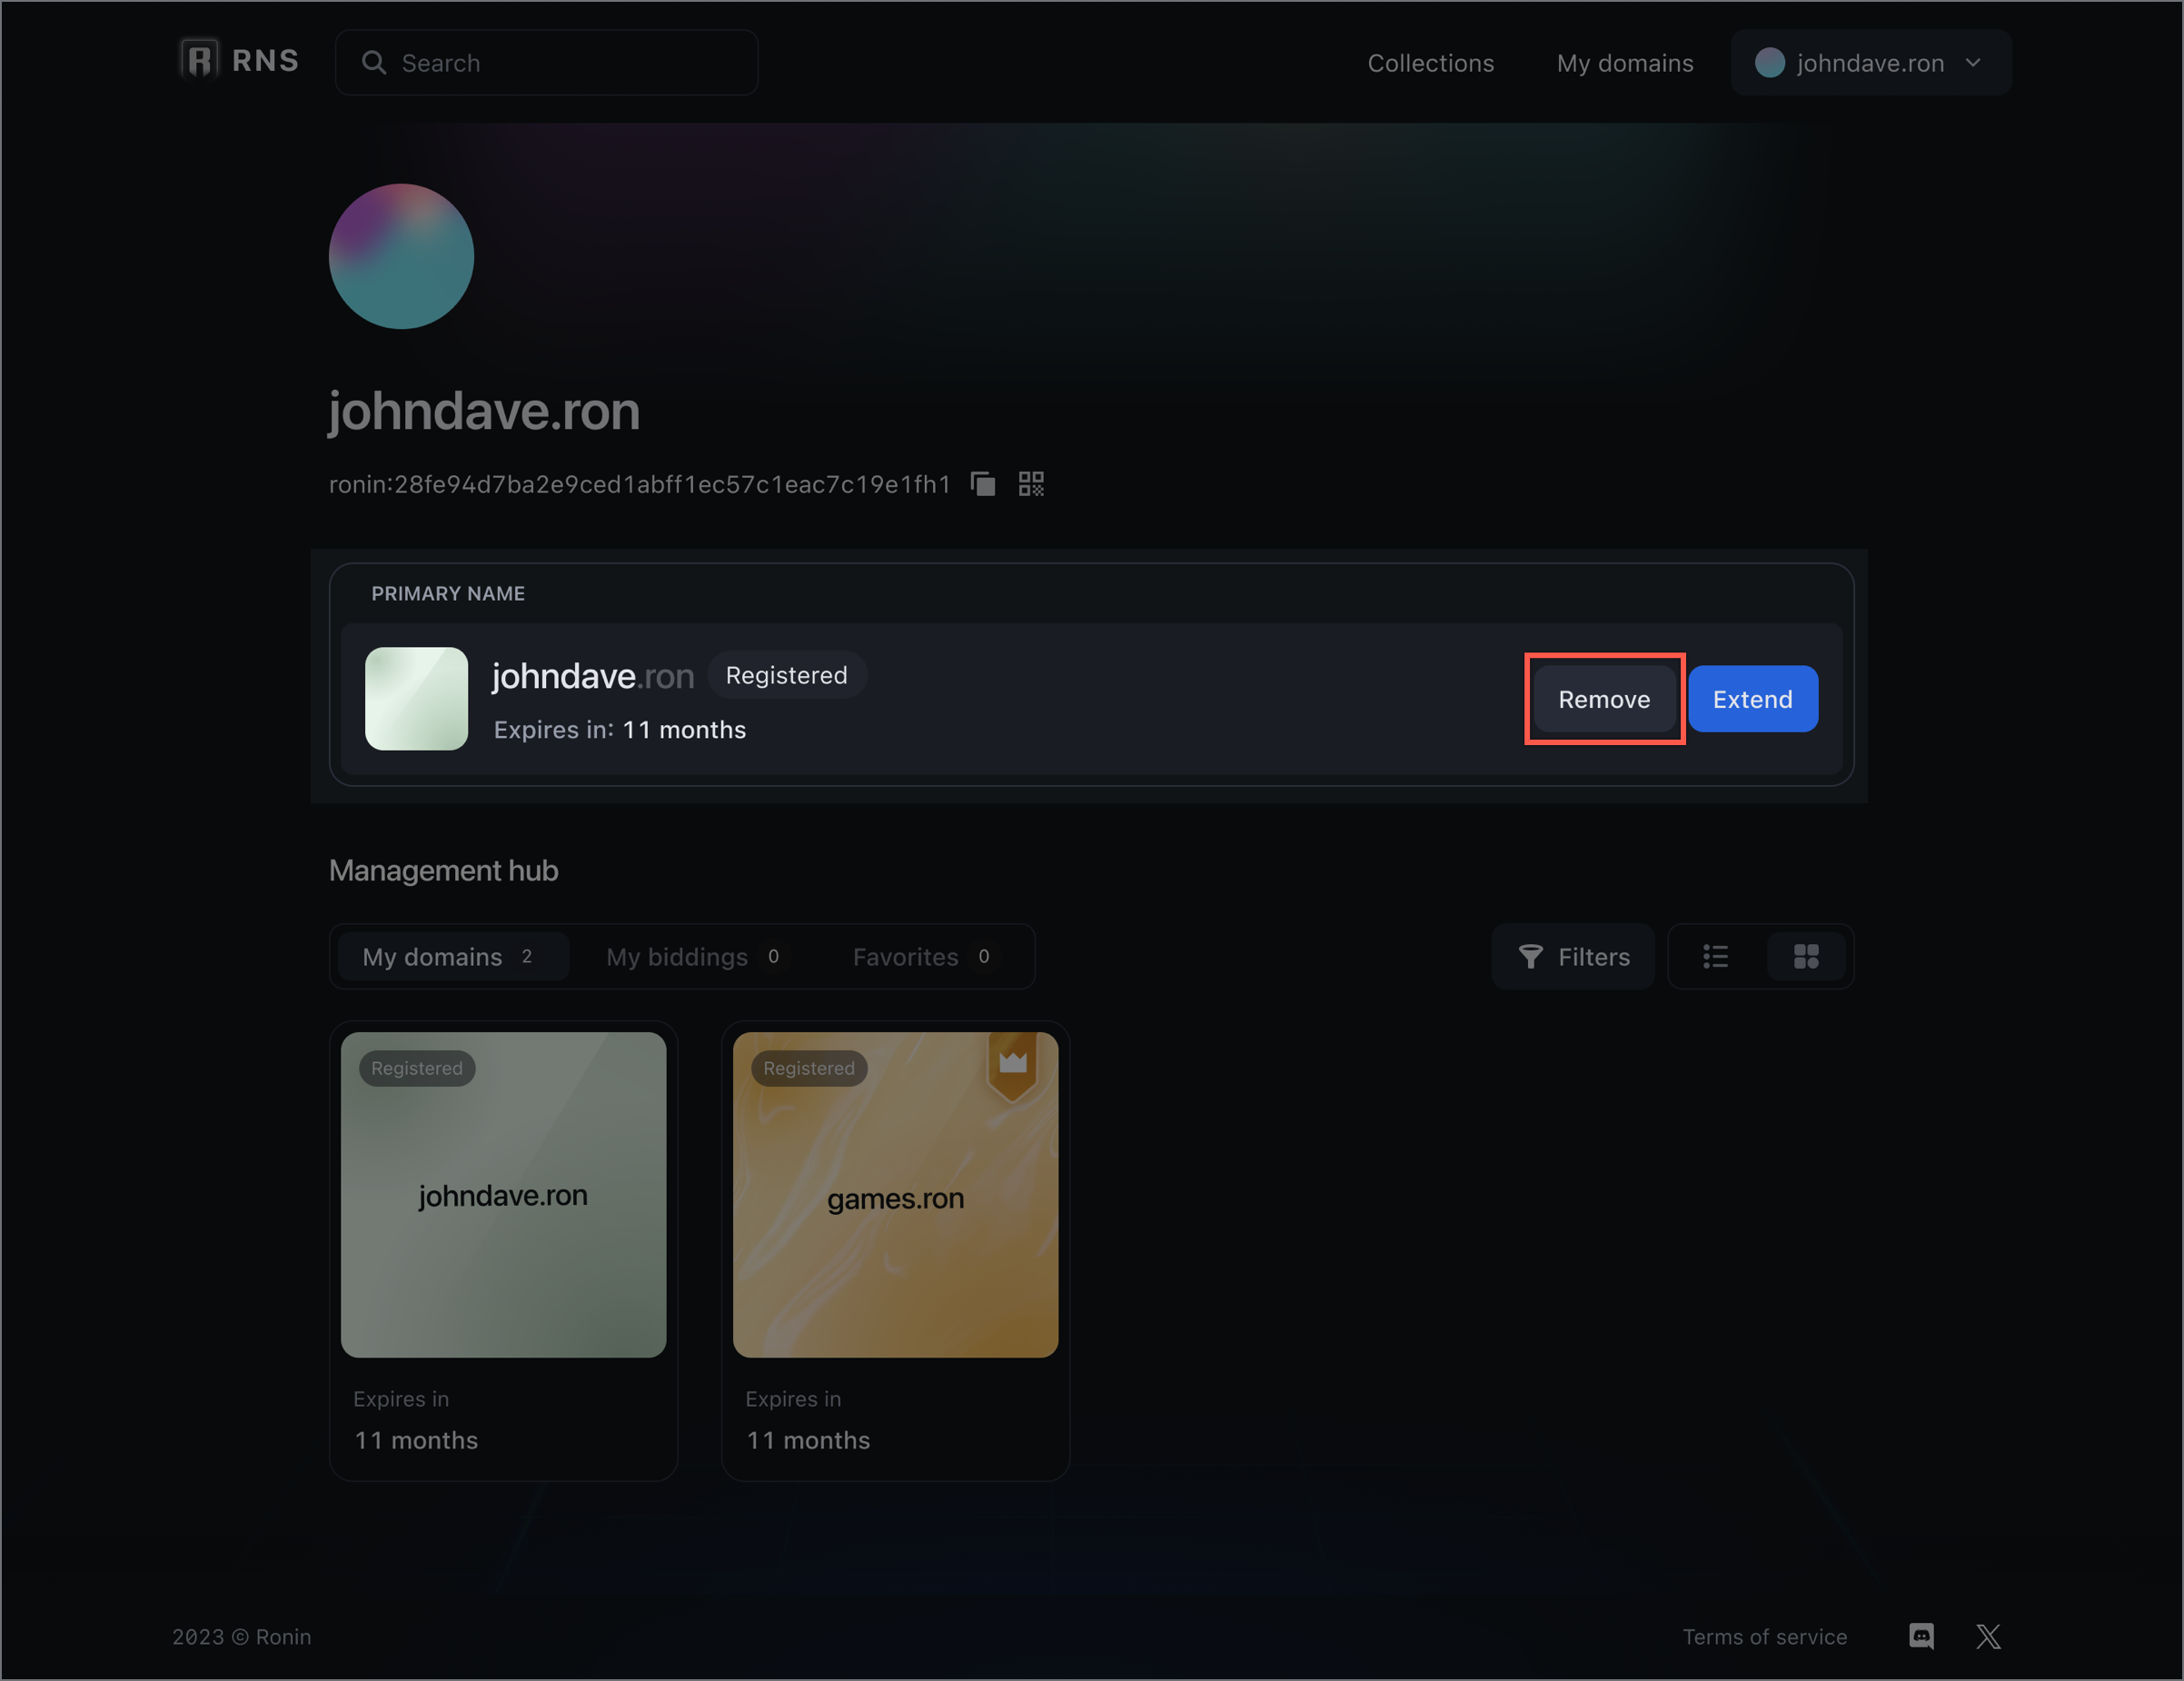This screenshot has height=1681, width=2184.
Task: Expand the johndave.ron account dropdown
Action: [1870, 63]
